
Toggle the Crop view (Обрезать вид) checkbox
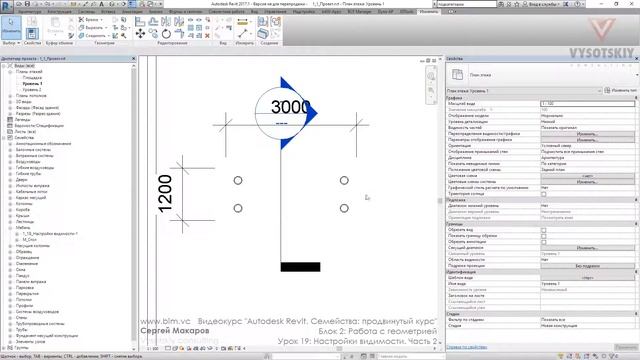point(544,230)
